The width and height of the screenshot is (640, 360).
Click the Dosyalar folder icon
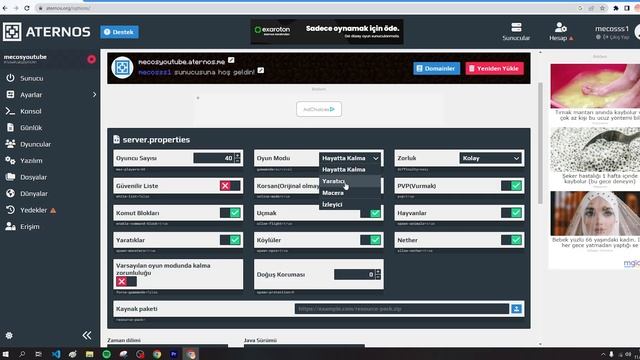pos(10,177)
